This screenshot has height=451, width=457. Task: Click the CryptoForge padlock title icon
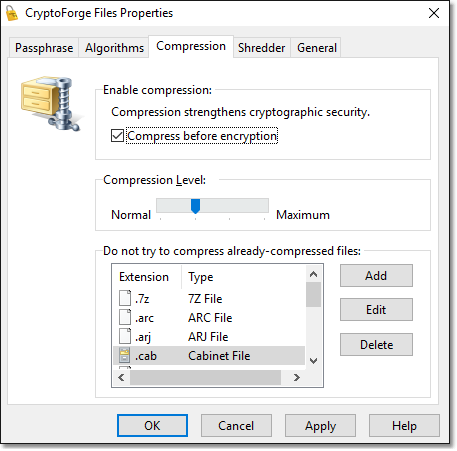click(x=12, y=13)
